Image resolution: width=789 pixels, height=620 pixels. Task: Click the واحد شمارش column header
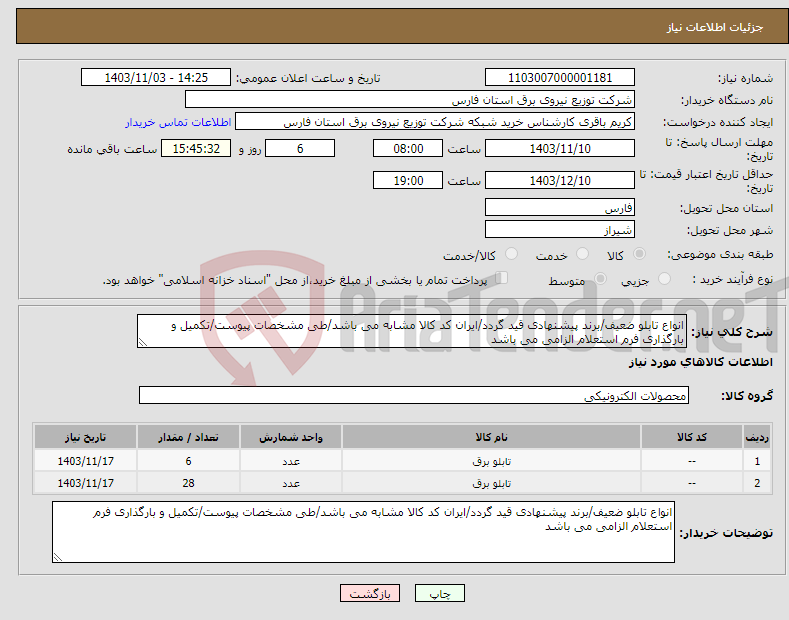[291, 437]
